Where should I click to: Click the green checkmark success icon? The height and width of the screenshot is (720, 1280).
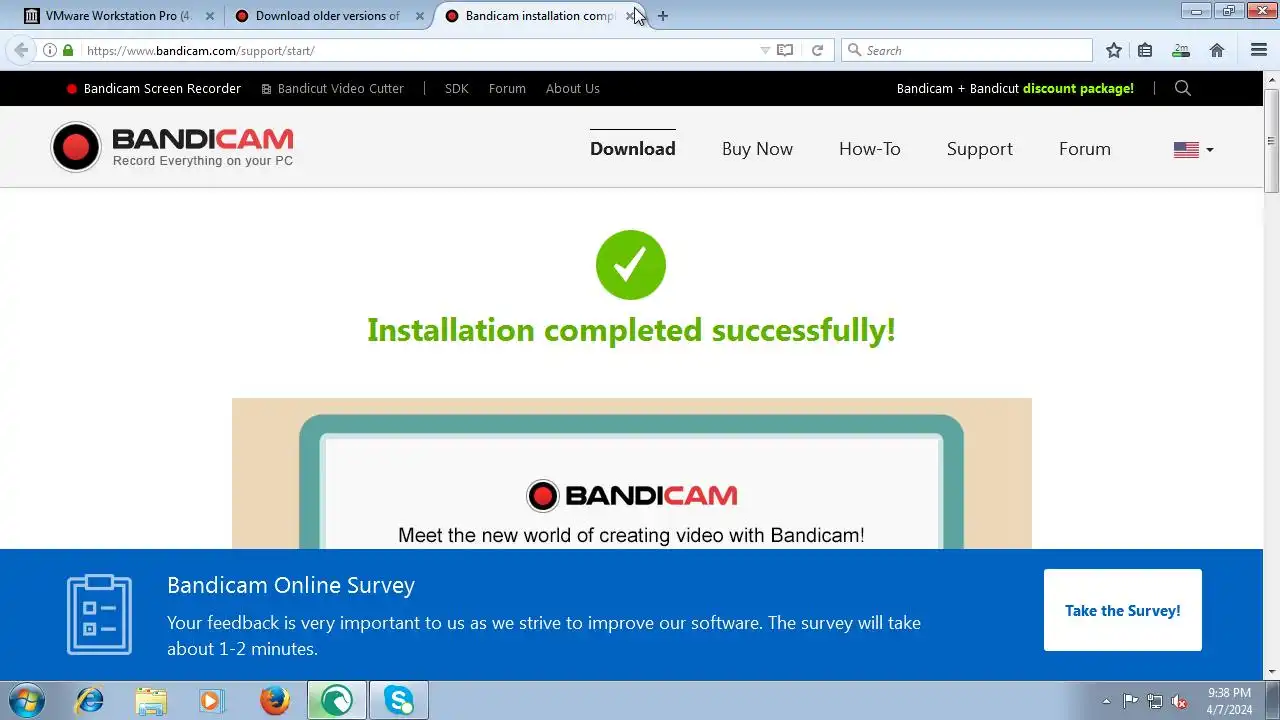[631, 265]
